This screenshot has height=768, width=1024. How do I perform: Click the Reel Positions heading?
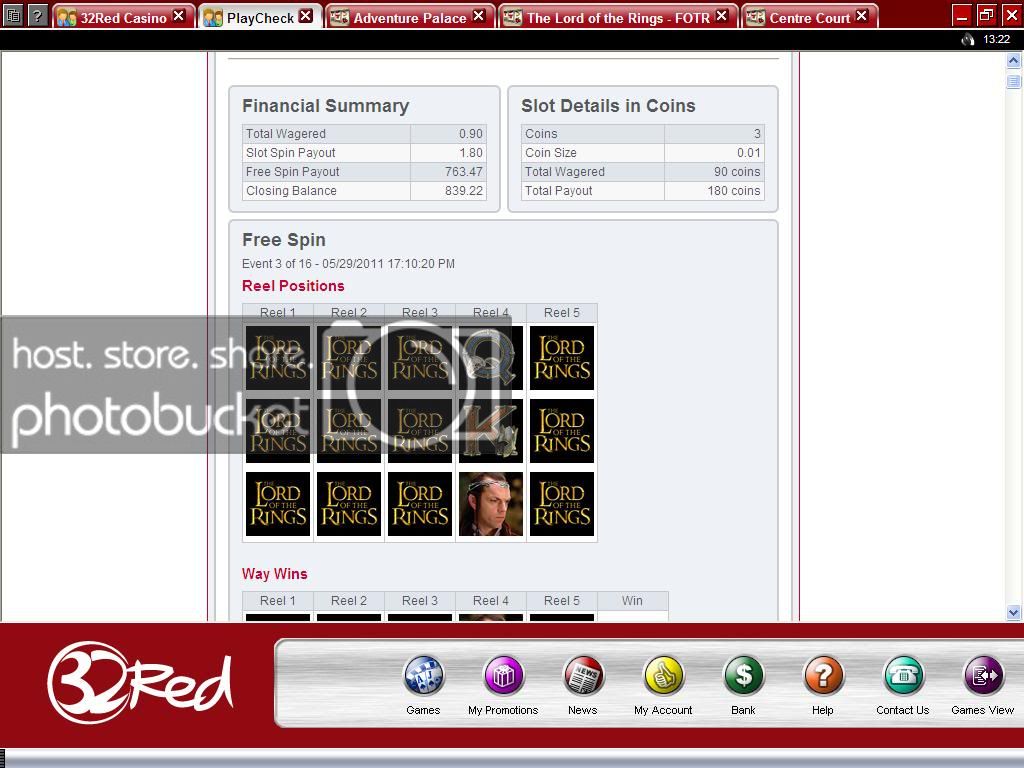[293, 286]
